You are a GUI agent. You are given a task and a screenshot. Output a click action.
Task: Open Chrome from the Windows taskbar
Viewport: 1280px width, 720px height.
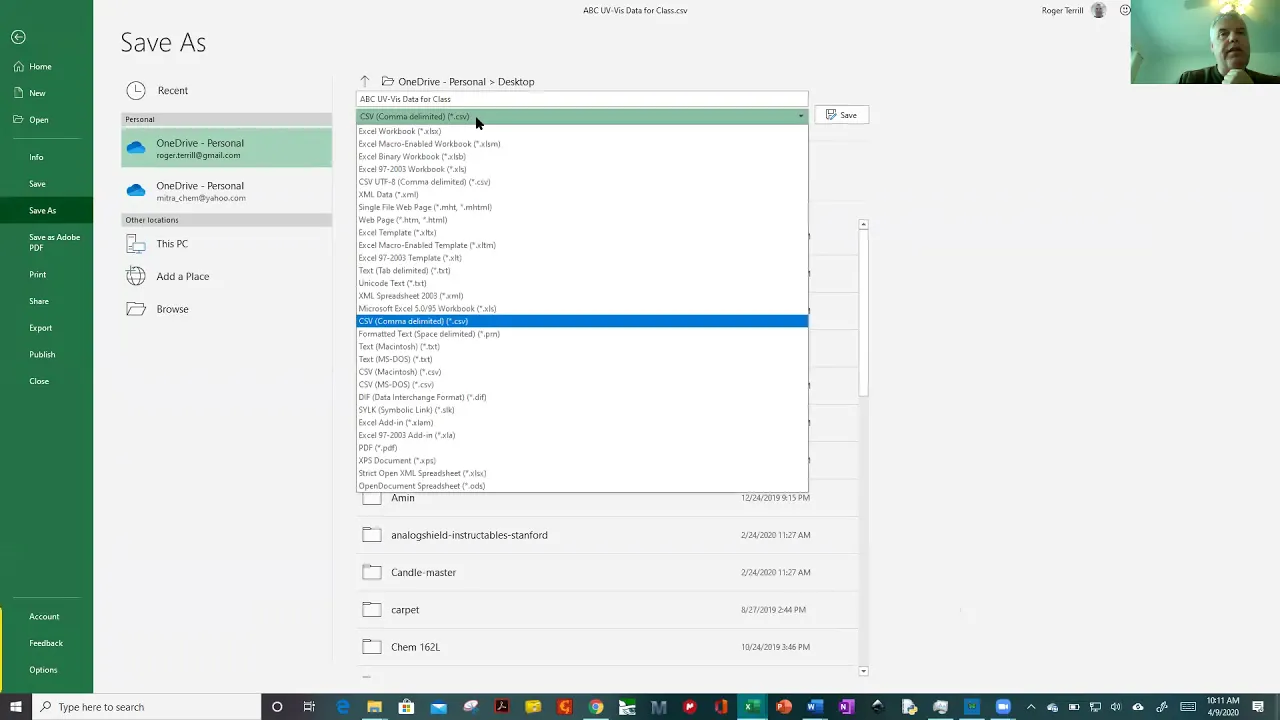tap(596, 707)
